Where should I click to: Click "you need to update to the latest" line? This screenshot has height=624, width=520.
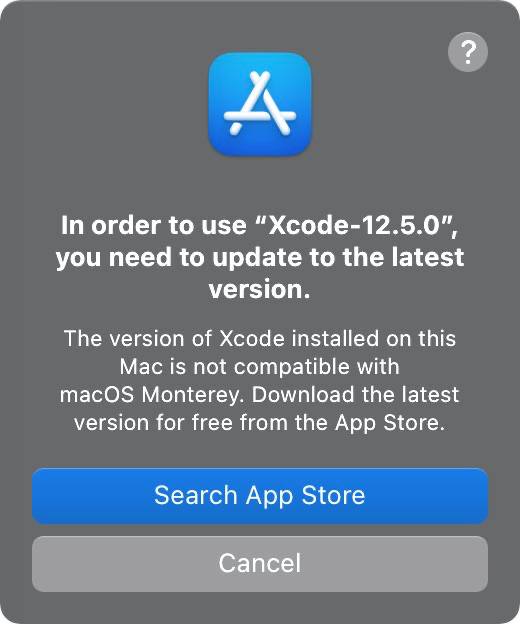[260, 258]
